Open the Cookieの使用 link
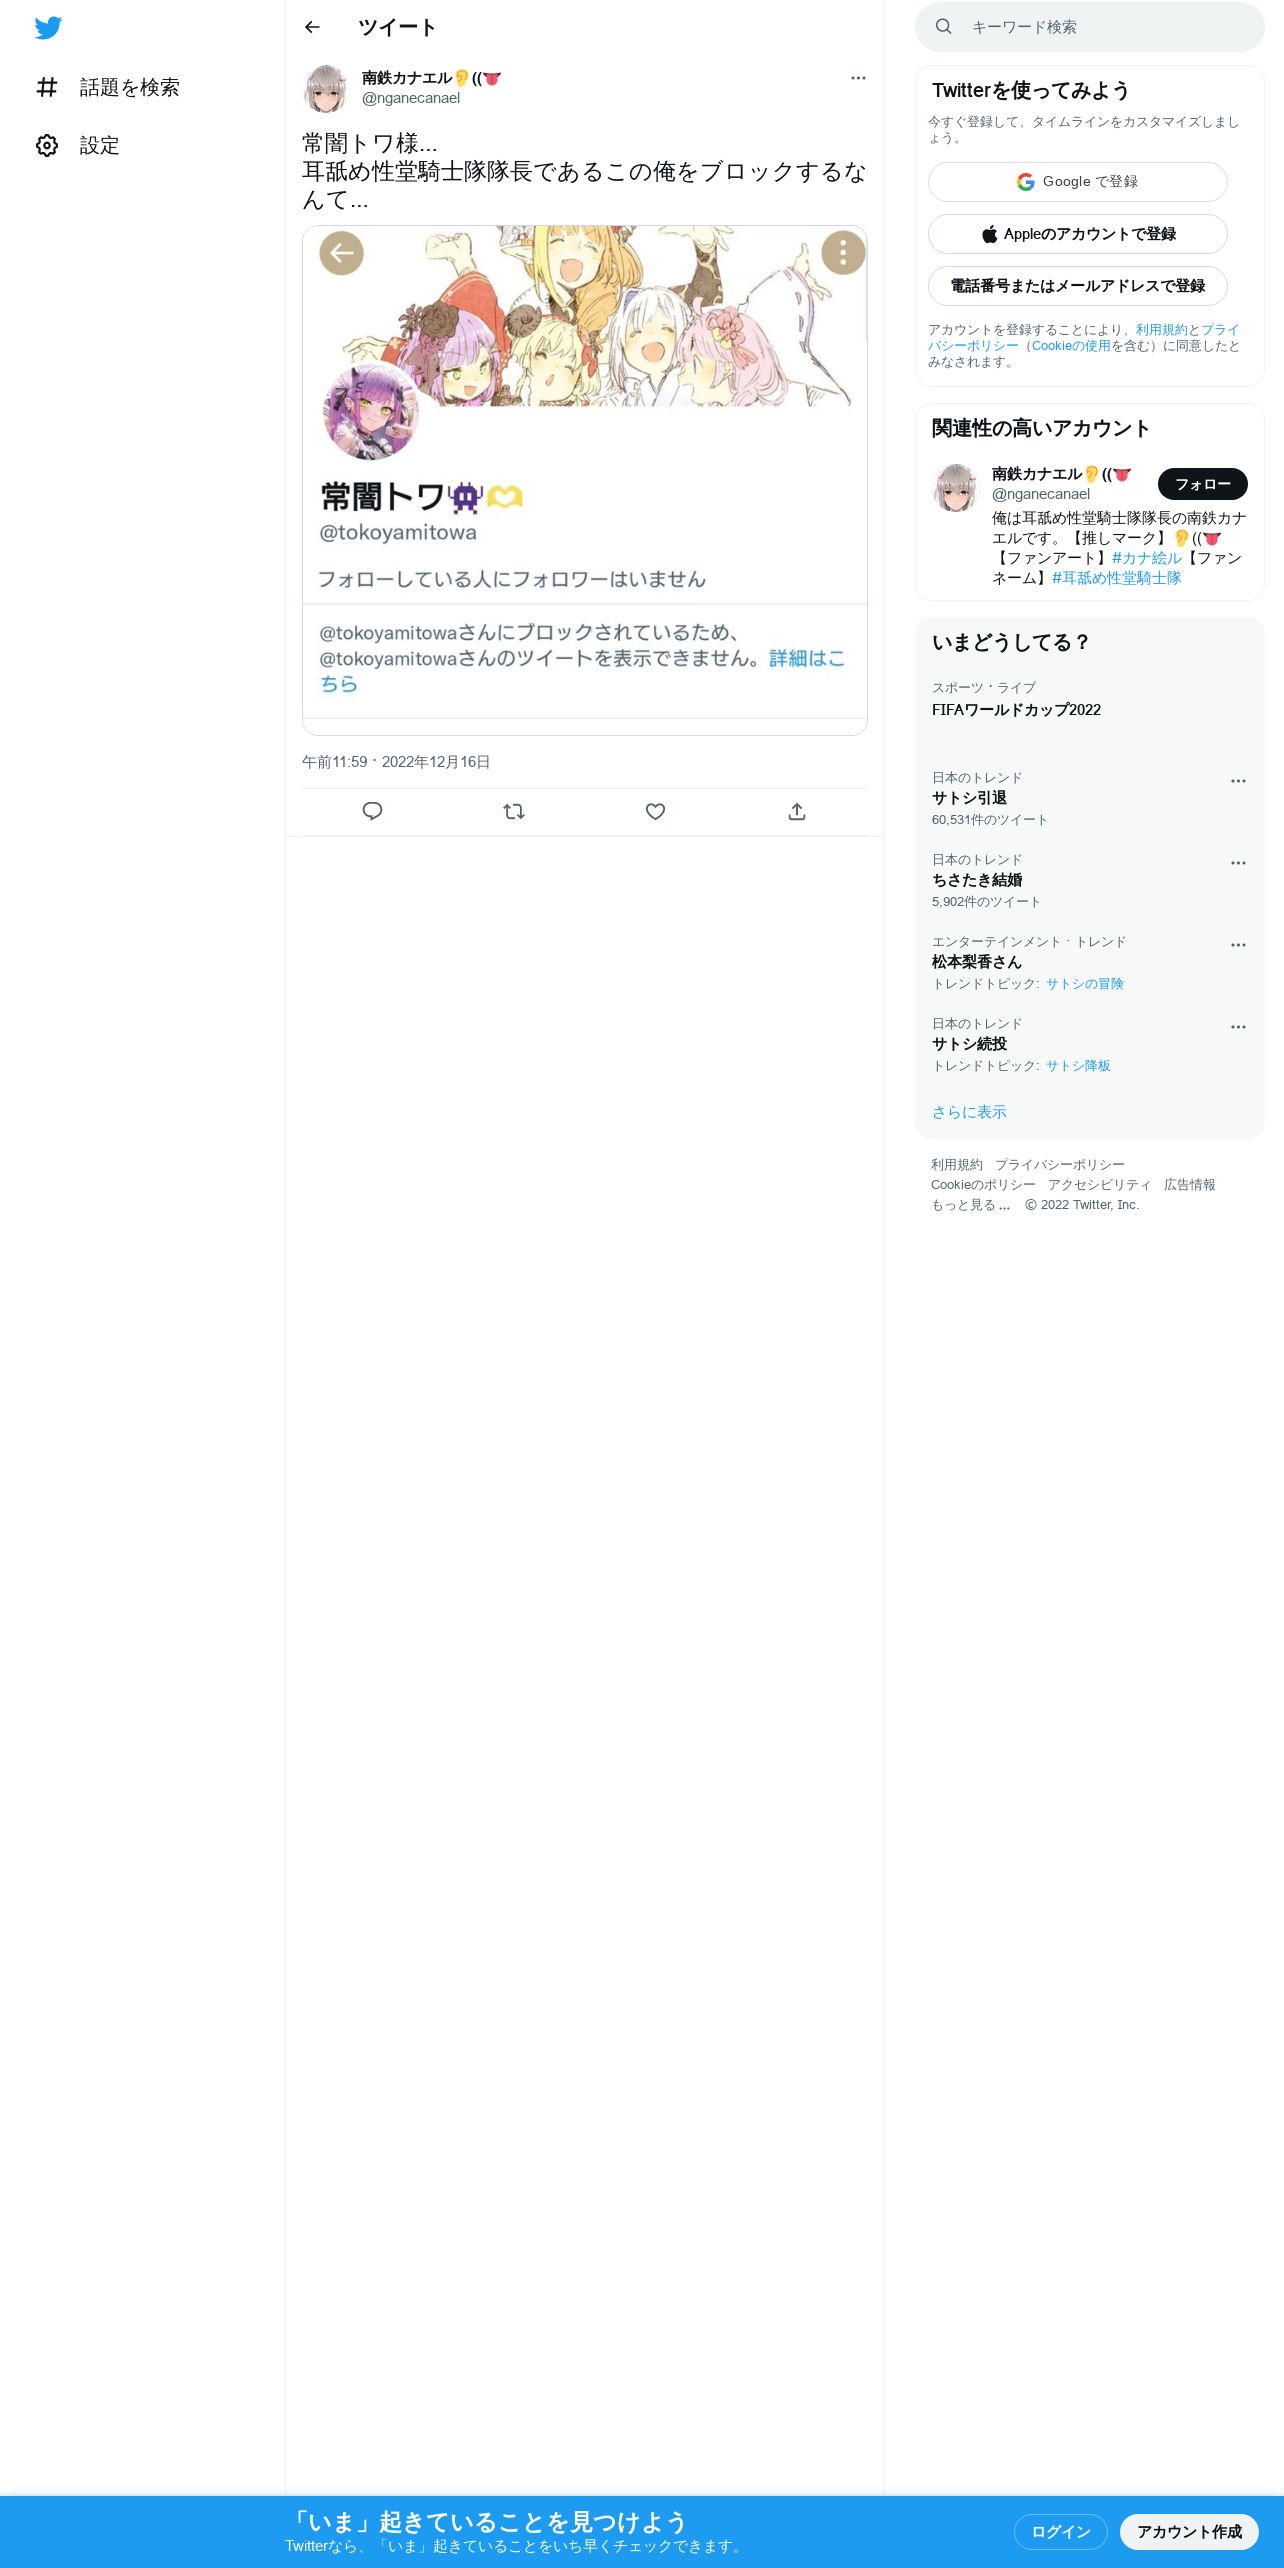Viewport: 1284px width, 2568px height. 1071,346
